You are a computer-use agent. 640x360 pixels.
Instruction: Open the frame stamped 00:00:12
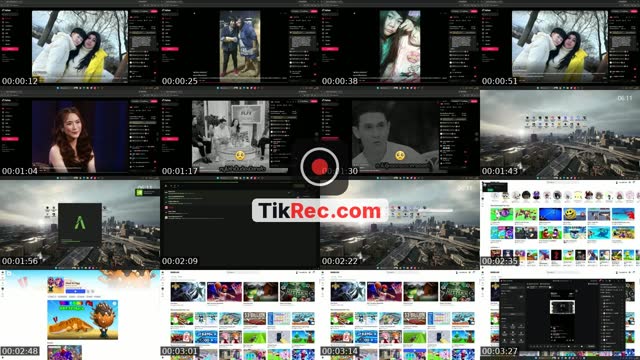(80, 45)
